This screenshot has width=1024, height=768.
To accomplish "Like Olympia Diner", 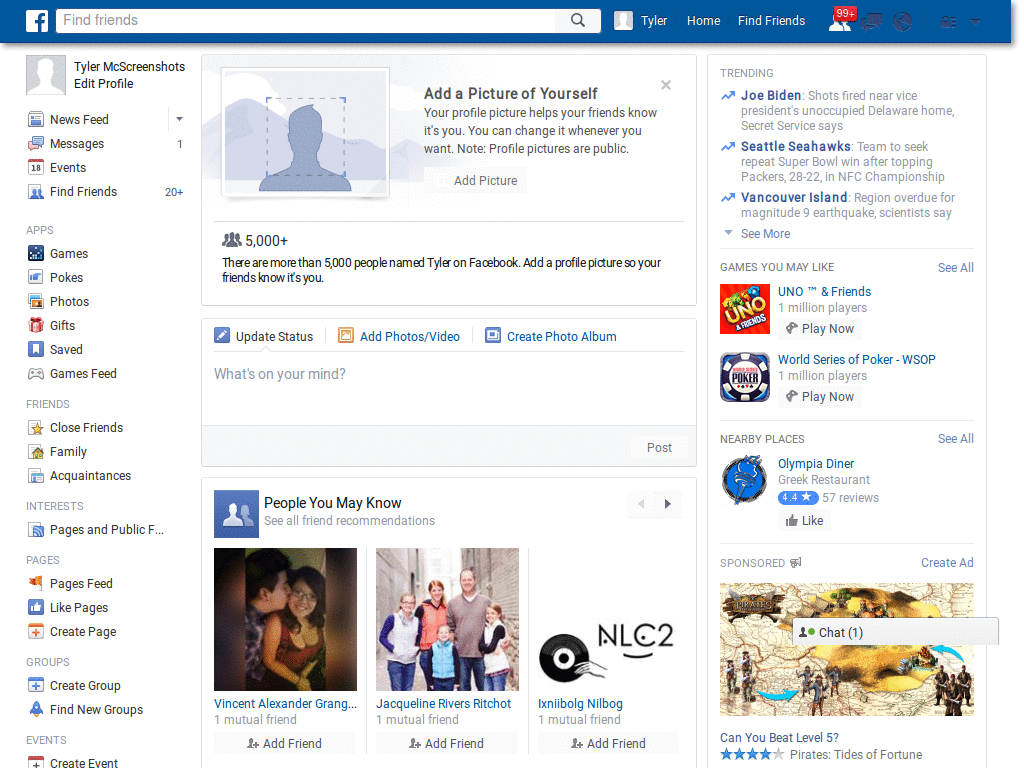I will [x=804, y=520].
